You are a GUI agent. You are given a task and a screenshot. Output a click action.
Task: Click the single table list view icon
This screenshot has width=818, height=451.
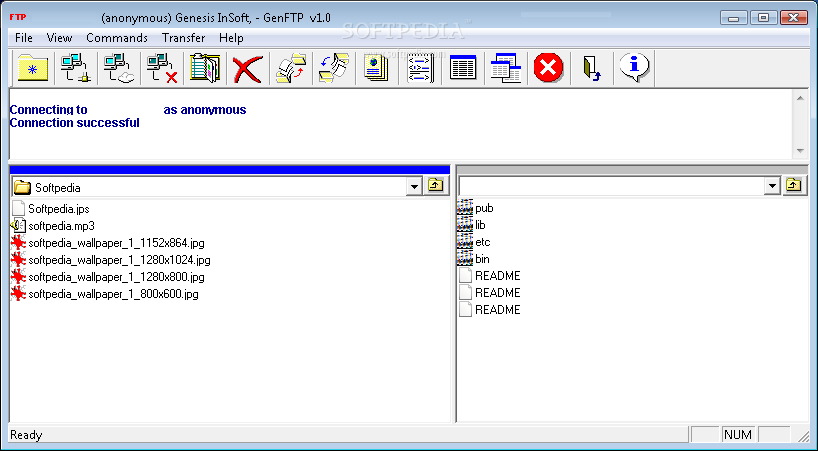462,68
